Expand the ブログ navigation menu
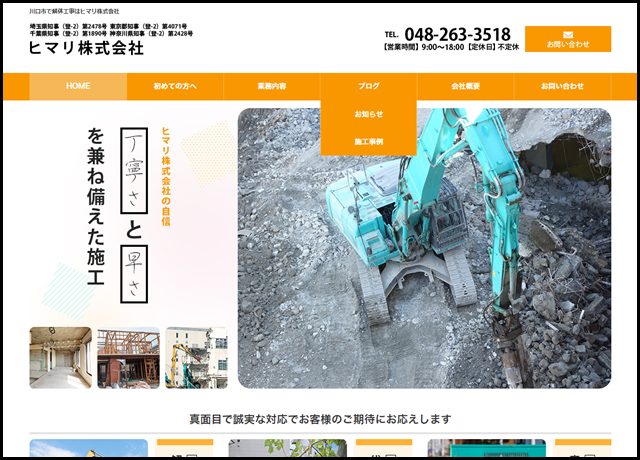Viewport: 640px width, 460px height. tap(368, 87)
